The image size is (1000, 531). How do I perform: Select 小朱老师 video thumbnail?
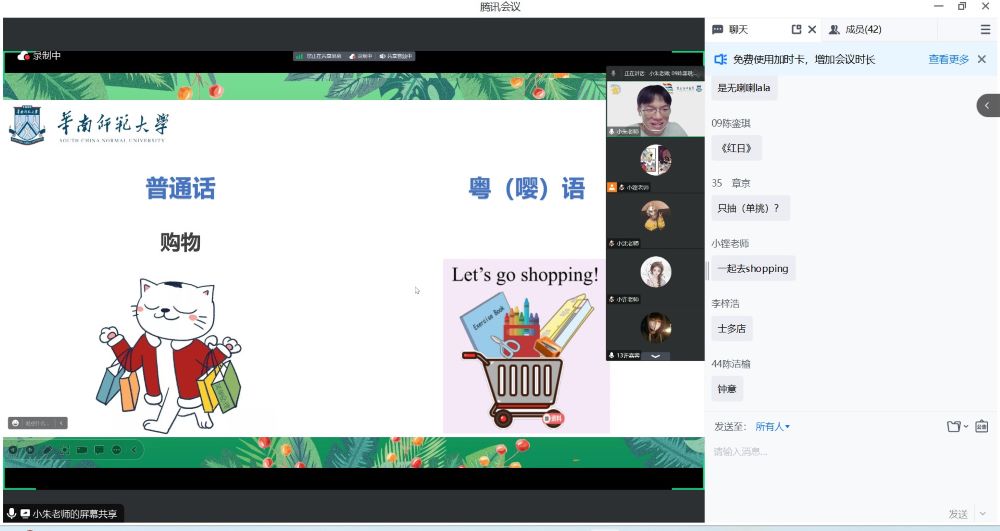pyautogui.click(x=655, y=108)
